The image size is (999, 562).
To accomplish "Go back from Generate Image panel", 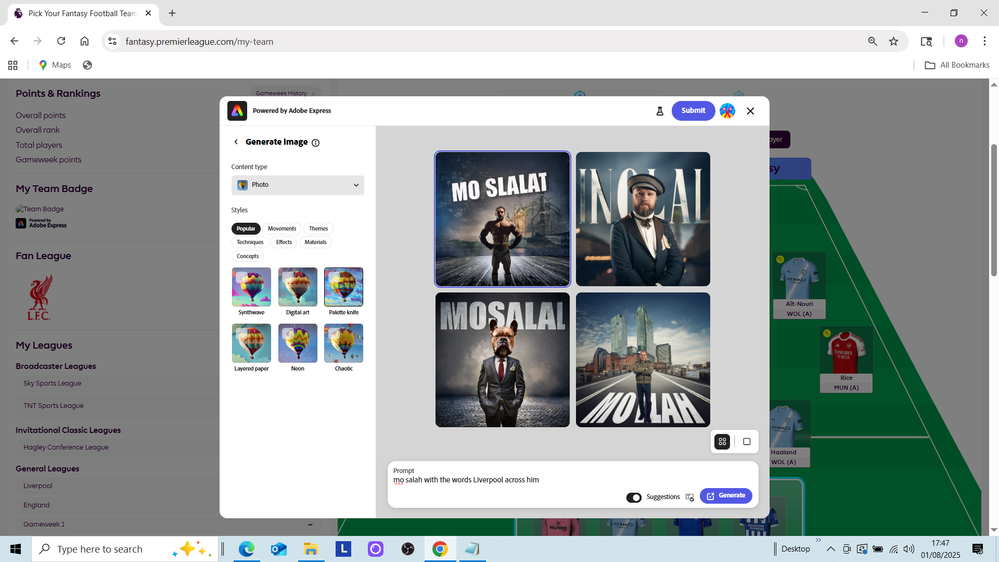I will (x=236, y=142).
